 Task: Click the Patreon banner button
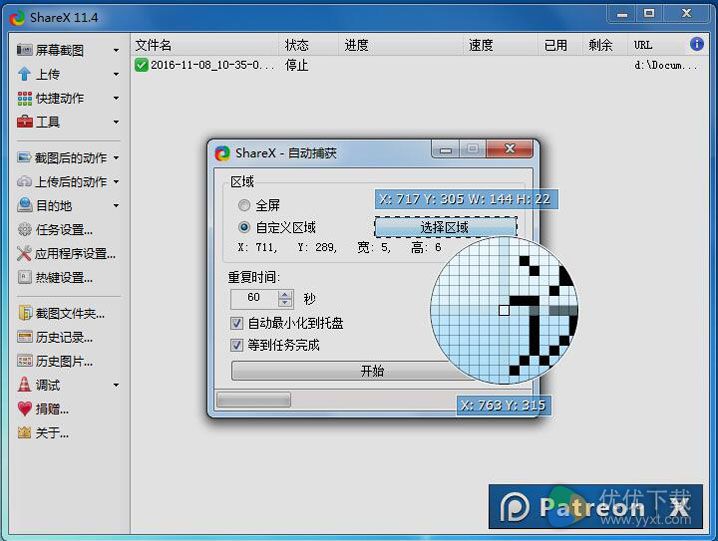[596, 506]
